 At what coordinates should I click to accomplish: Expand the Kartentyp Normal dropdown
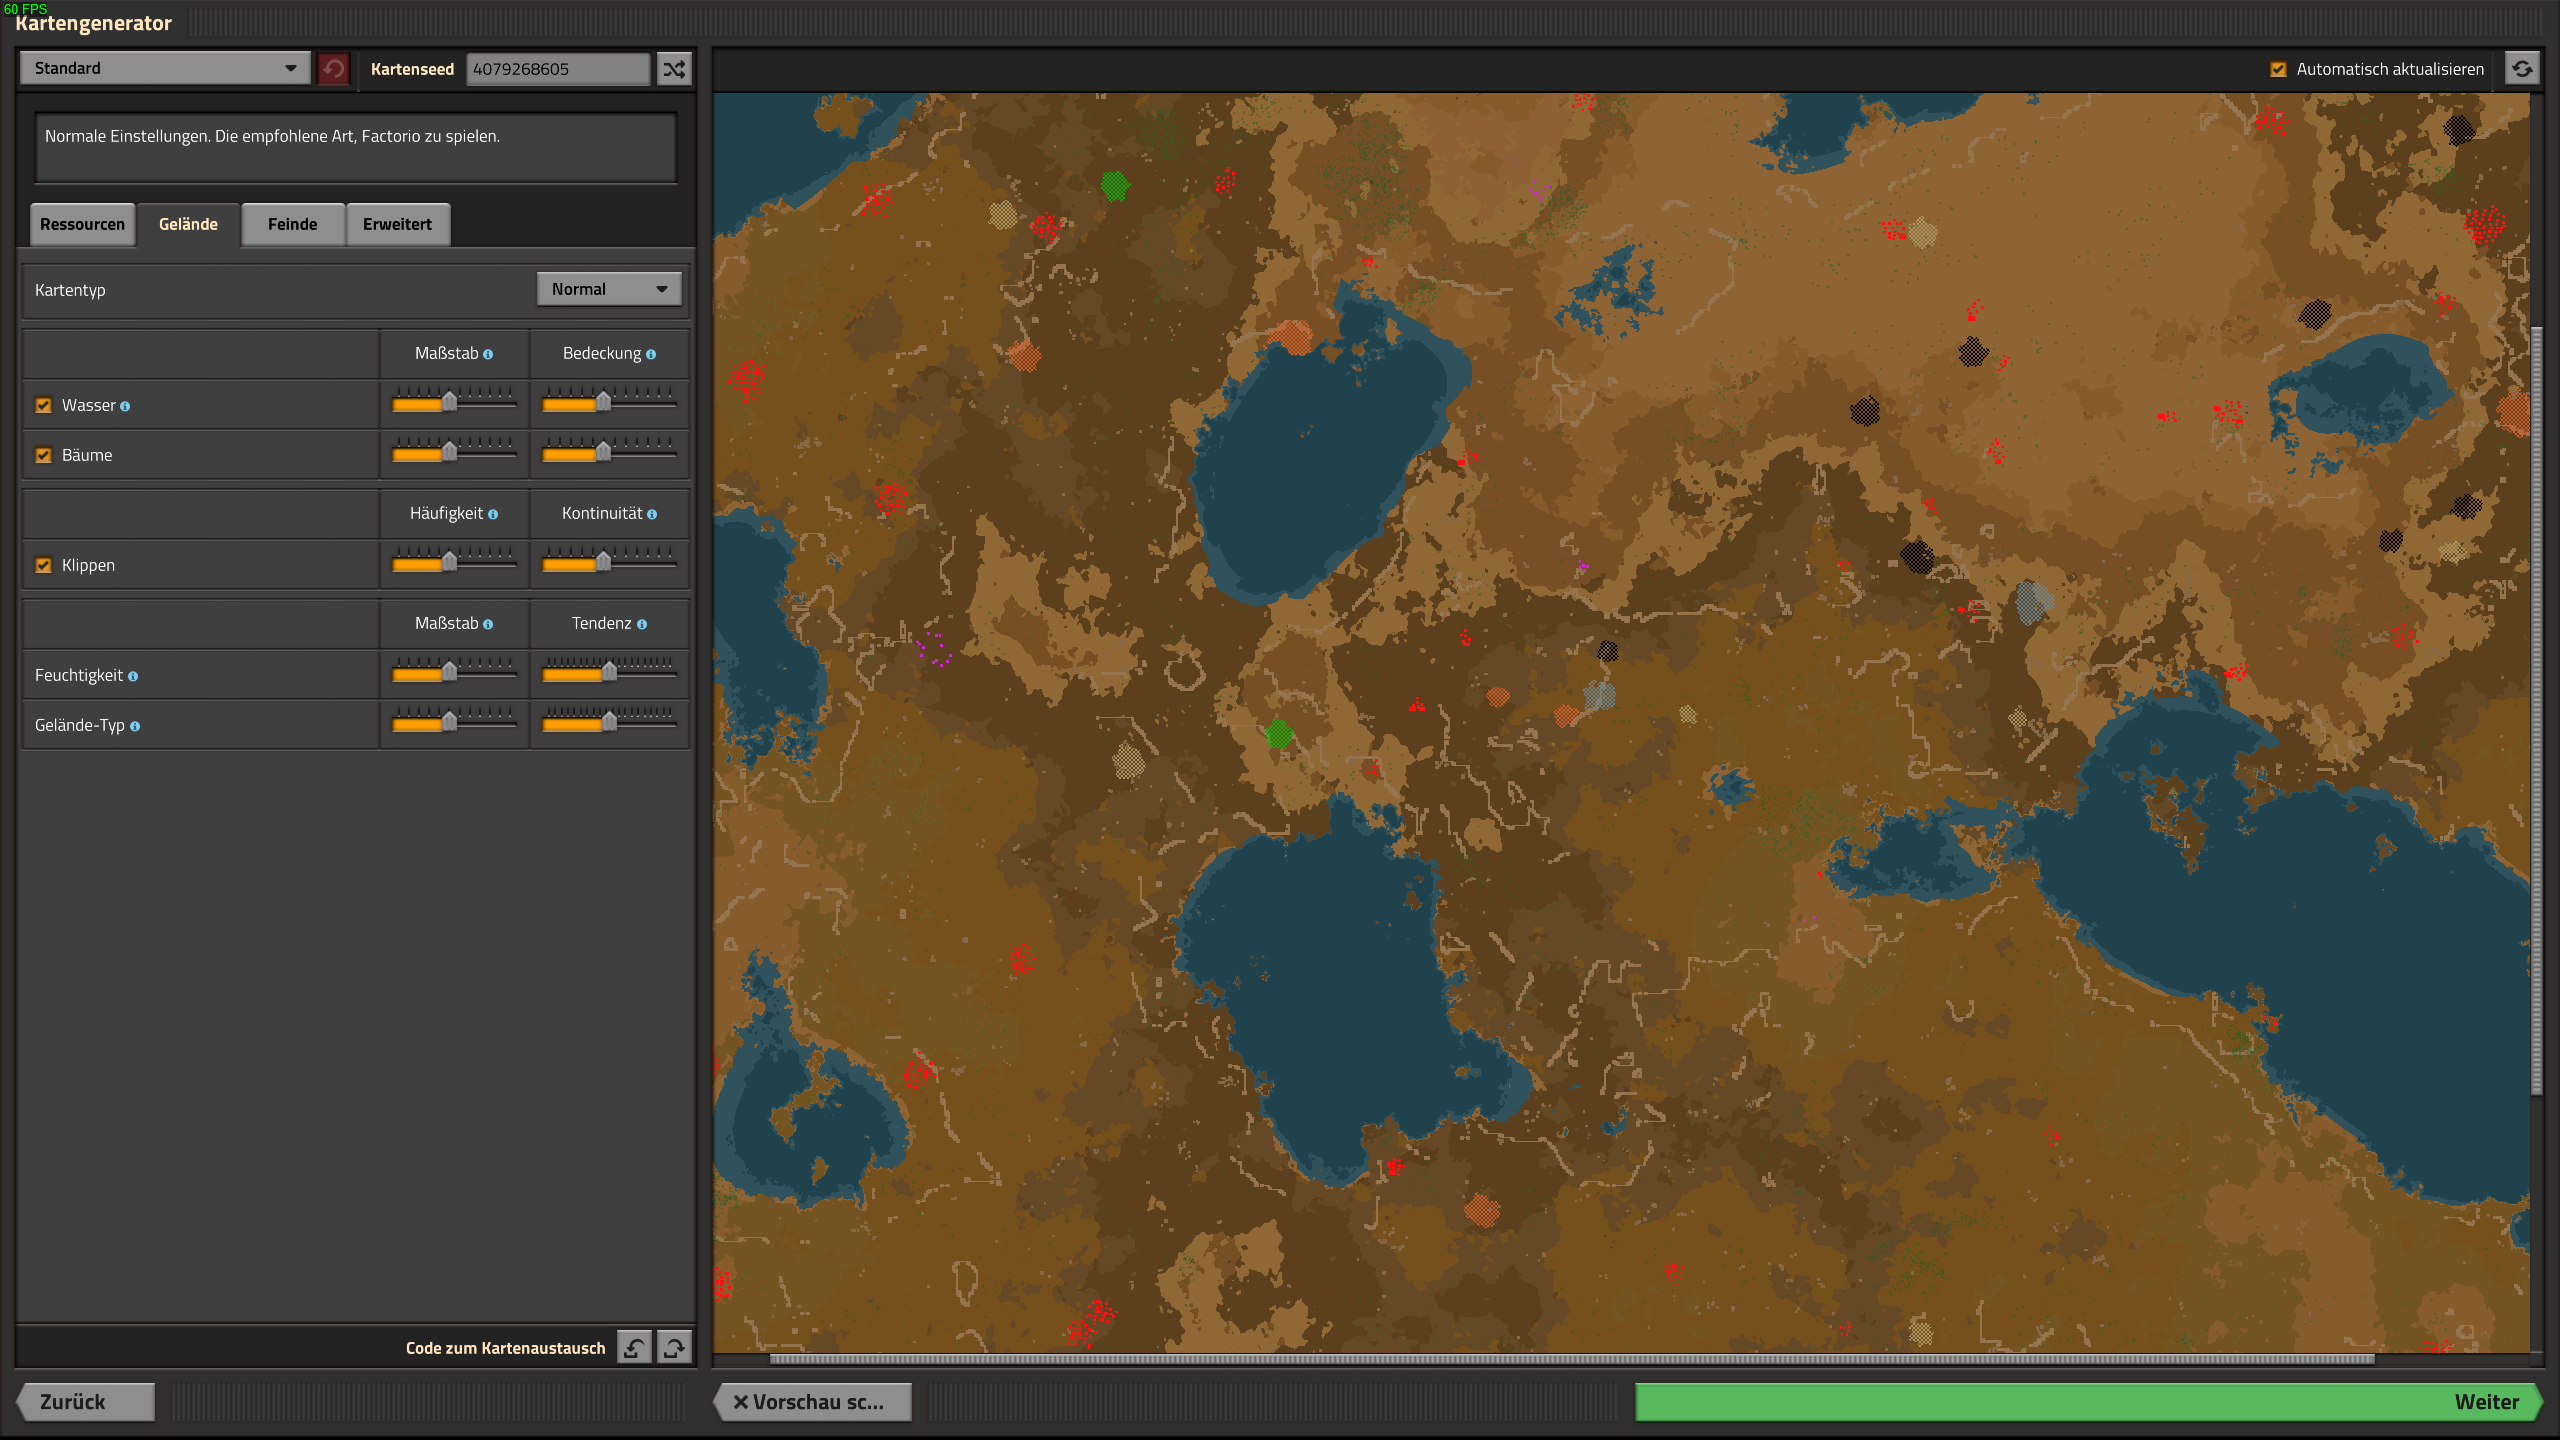coord(608,289)
